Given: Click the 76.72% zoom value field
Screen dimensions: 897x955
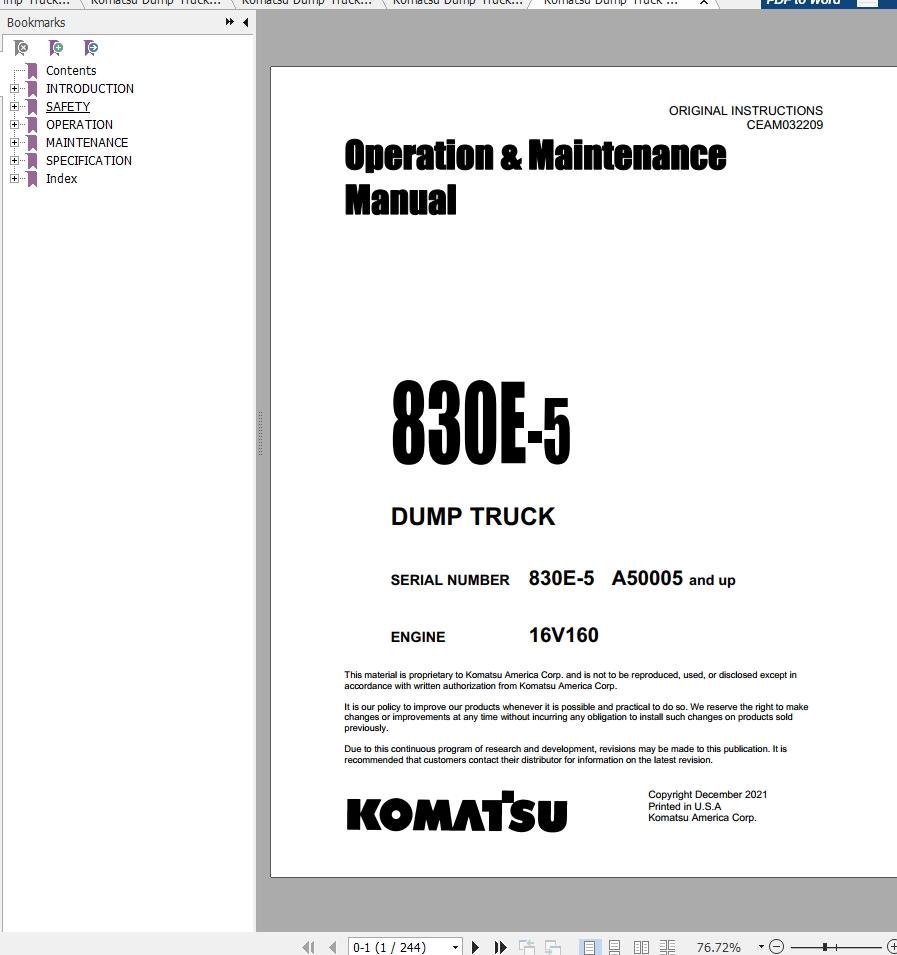Looking at the screenshot, I should pyautogui.click(x=719, y=947).
